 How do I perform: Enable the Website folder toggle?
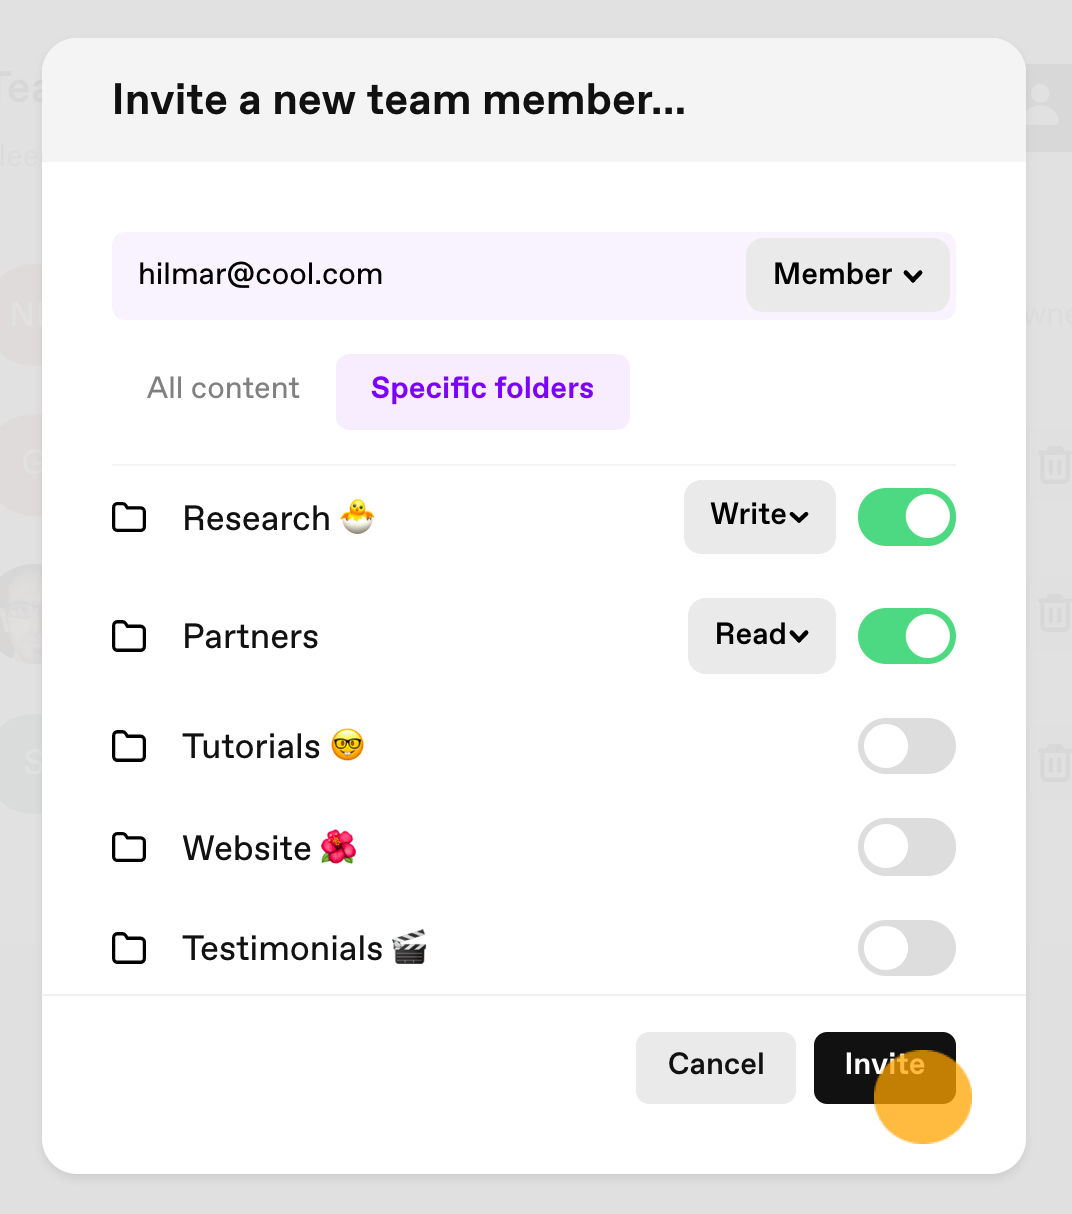click(x=907, y=847)
